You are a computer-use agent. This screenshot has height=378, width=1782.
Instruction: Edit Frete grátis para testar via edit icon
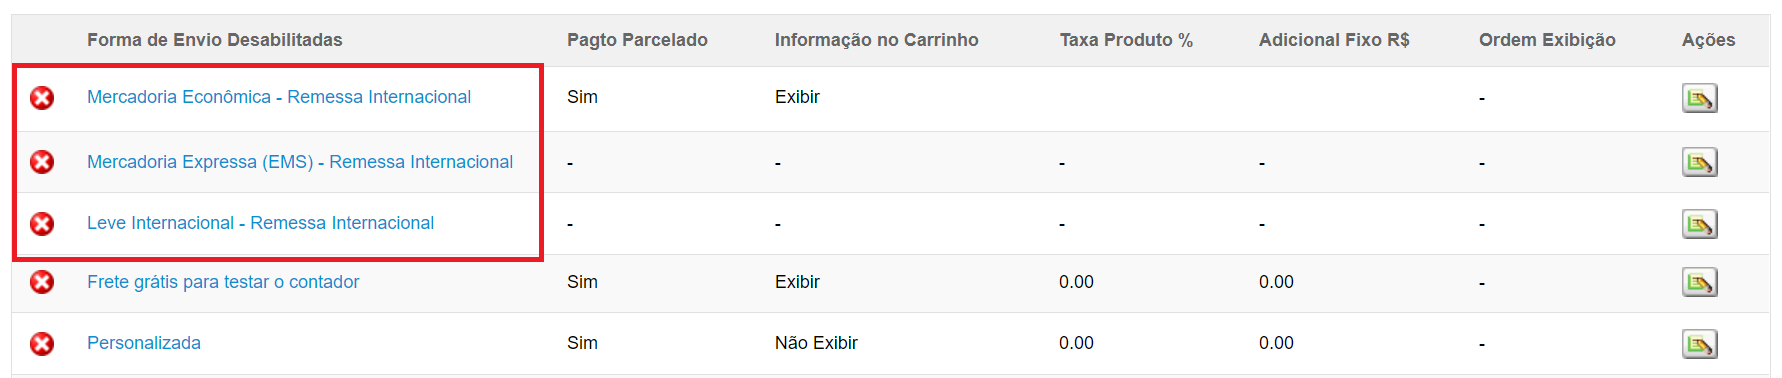tap(1699, 282)
